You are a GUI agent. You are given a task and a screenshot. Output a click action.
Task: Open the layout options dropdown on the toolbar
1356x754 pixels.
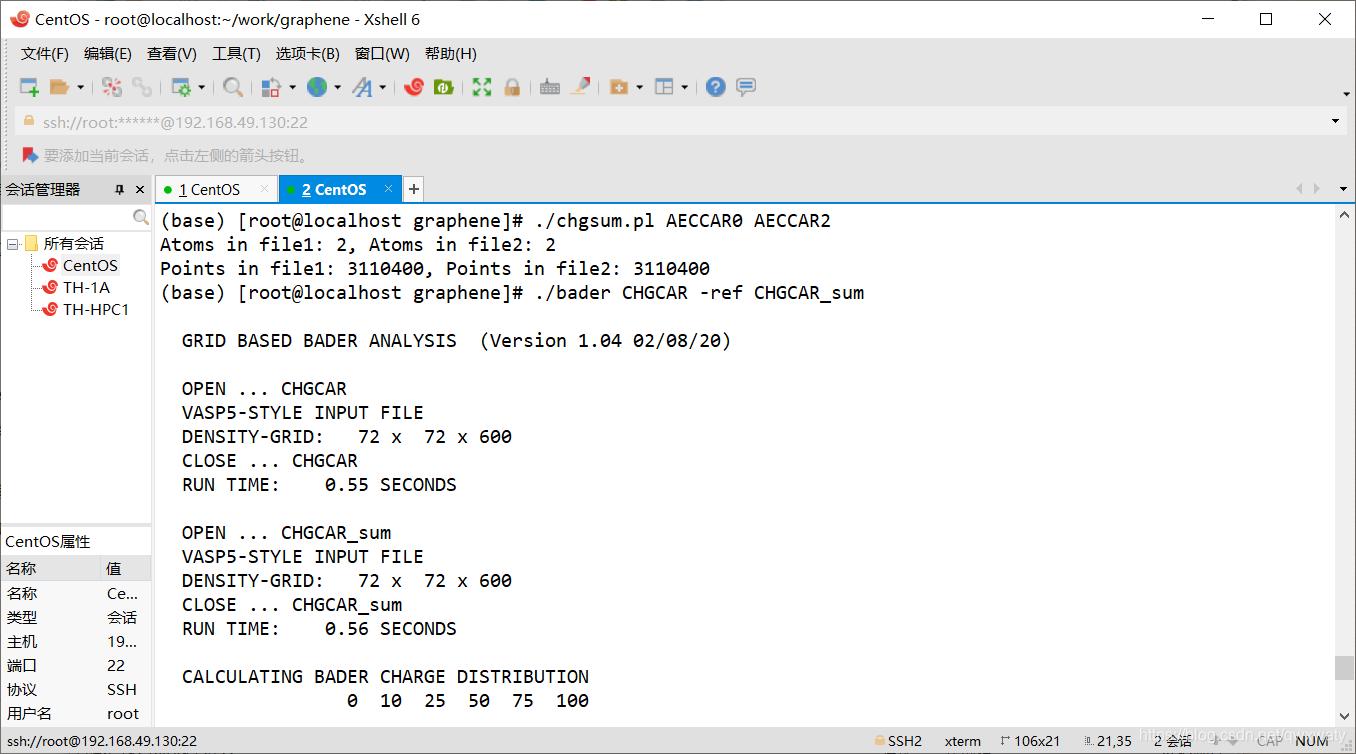tap(683, 86)
